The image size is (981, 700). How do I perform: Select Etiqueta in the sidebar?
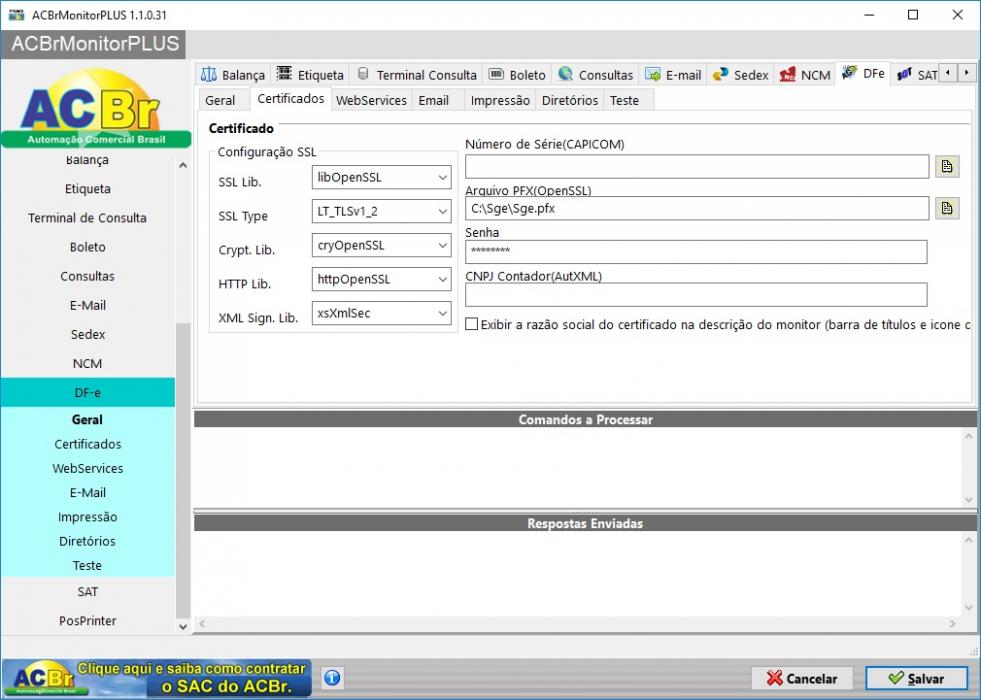[88, 189]
